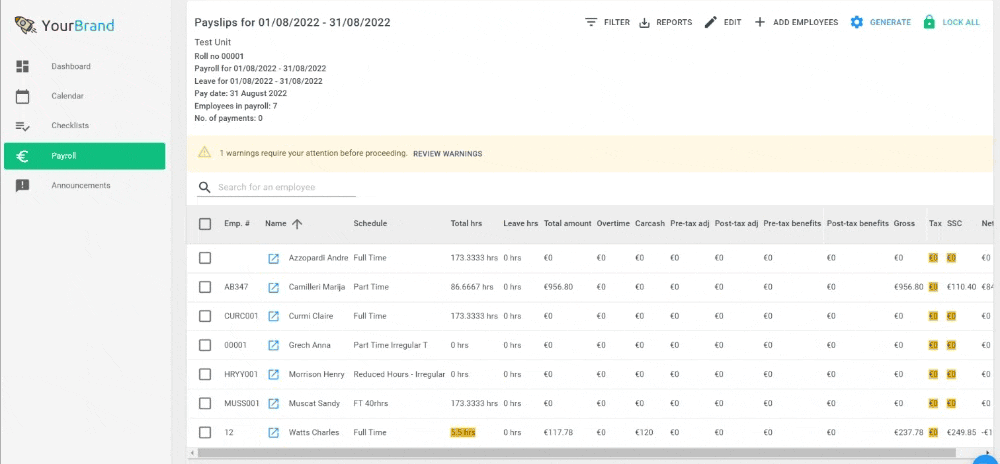Open the Calendar menu item
1000x464 pixels.
[84, 96]
